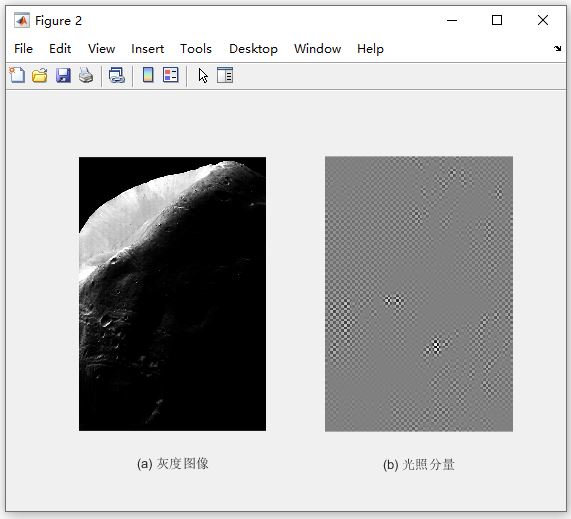Save the figure using the floppy disk icon
The image size is (571, 519).
coord(63,75)
